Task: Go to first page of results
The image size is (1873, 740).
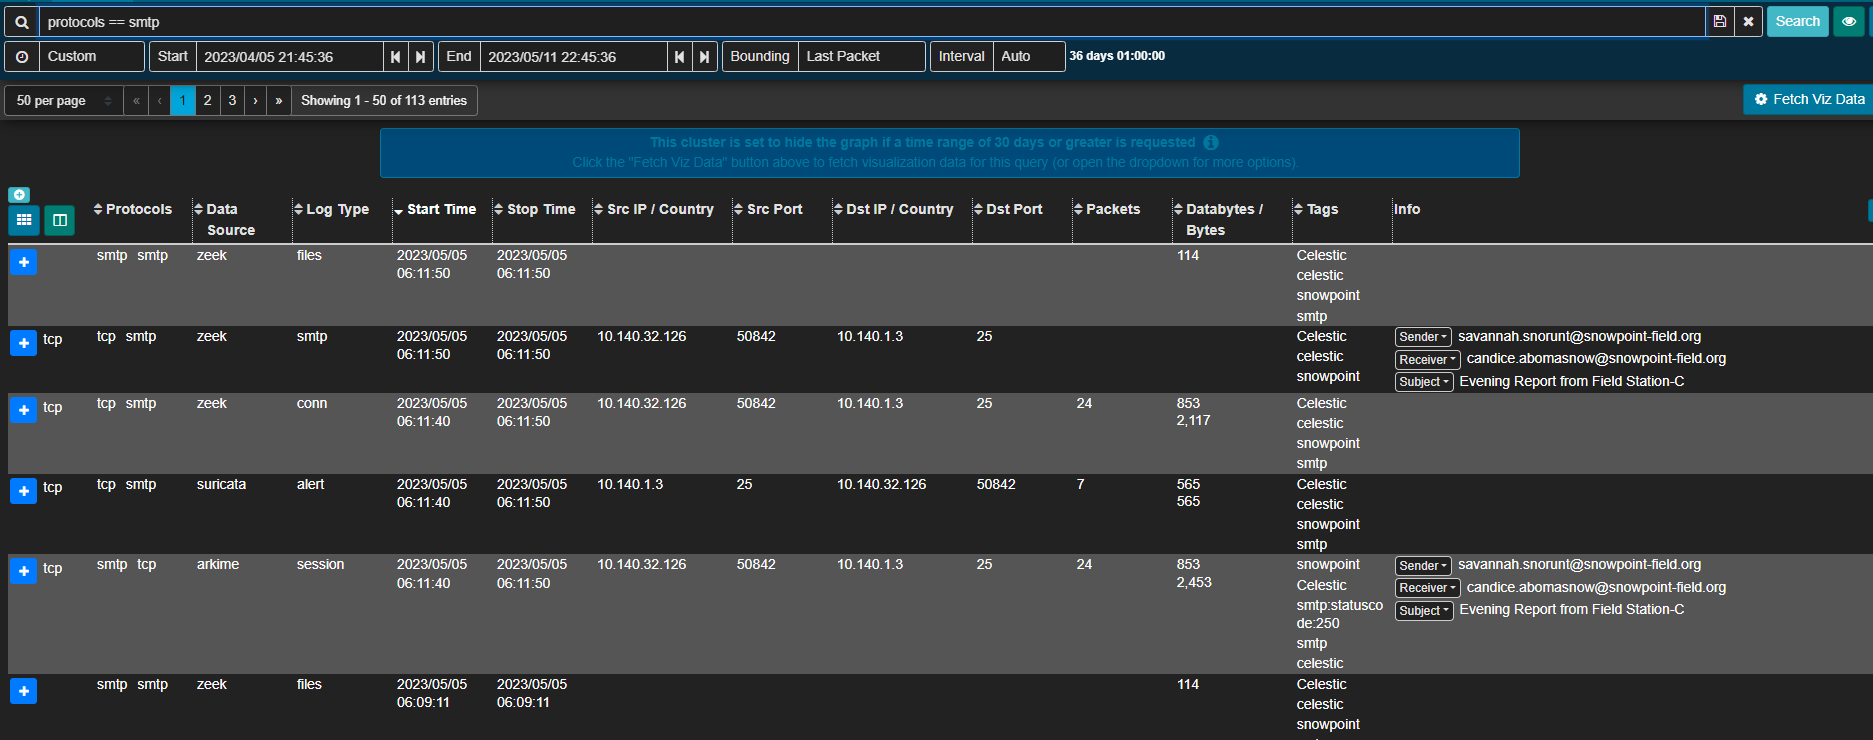Action: (x=136, y=101)
